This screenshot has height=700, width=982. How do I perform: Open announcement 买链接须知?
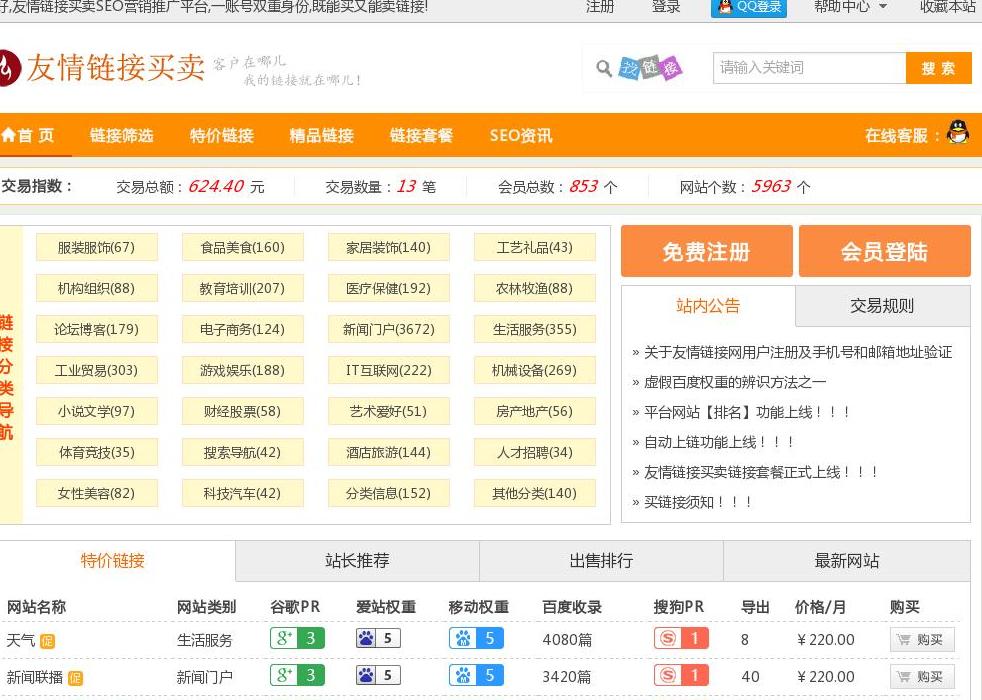point(697,502)
